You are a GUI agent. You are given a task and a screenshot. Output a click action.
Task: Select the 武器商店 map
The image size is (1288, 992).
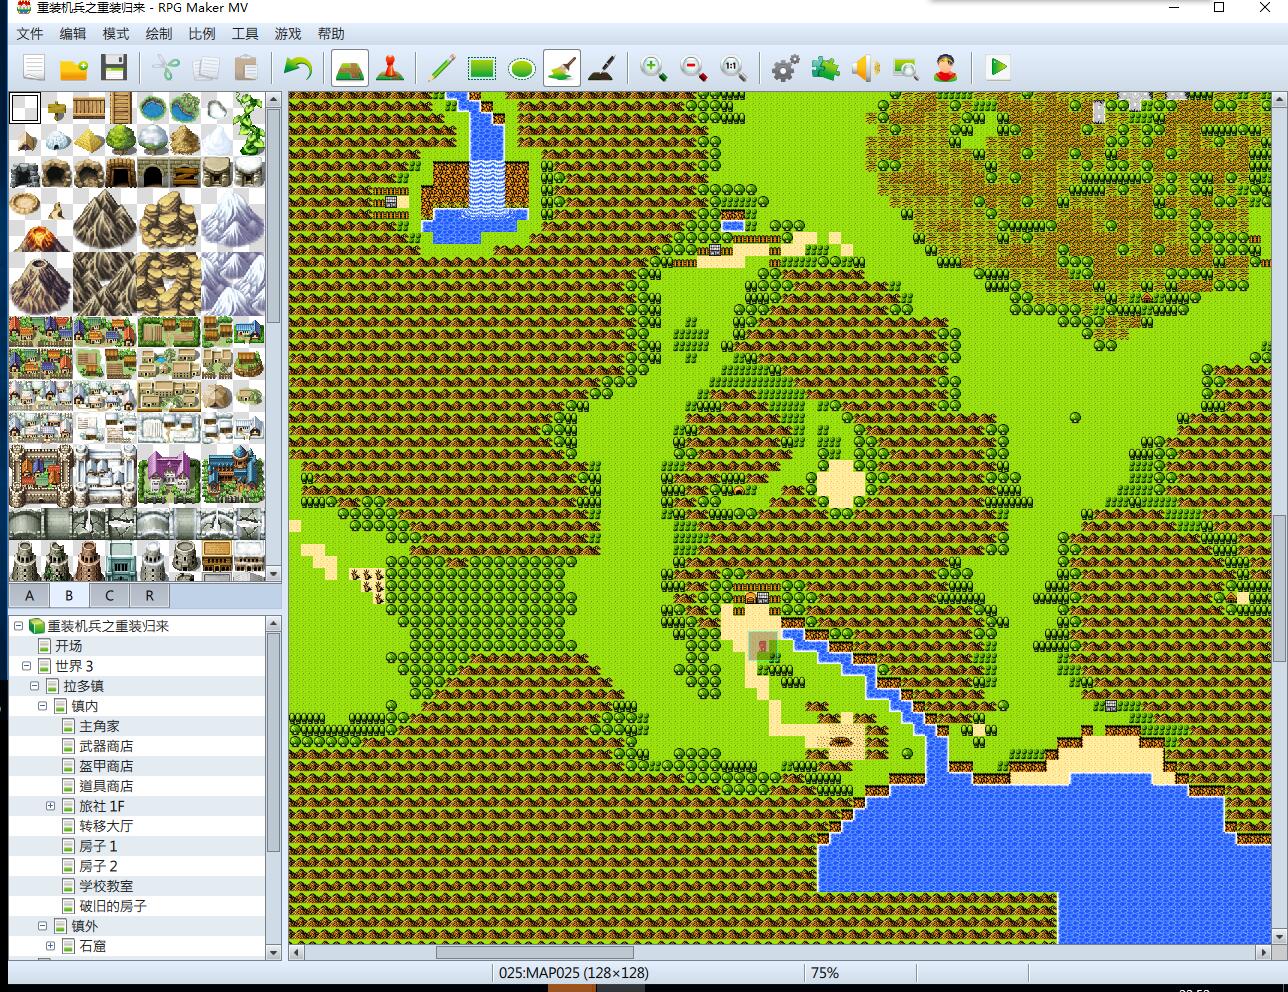106,746
